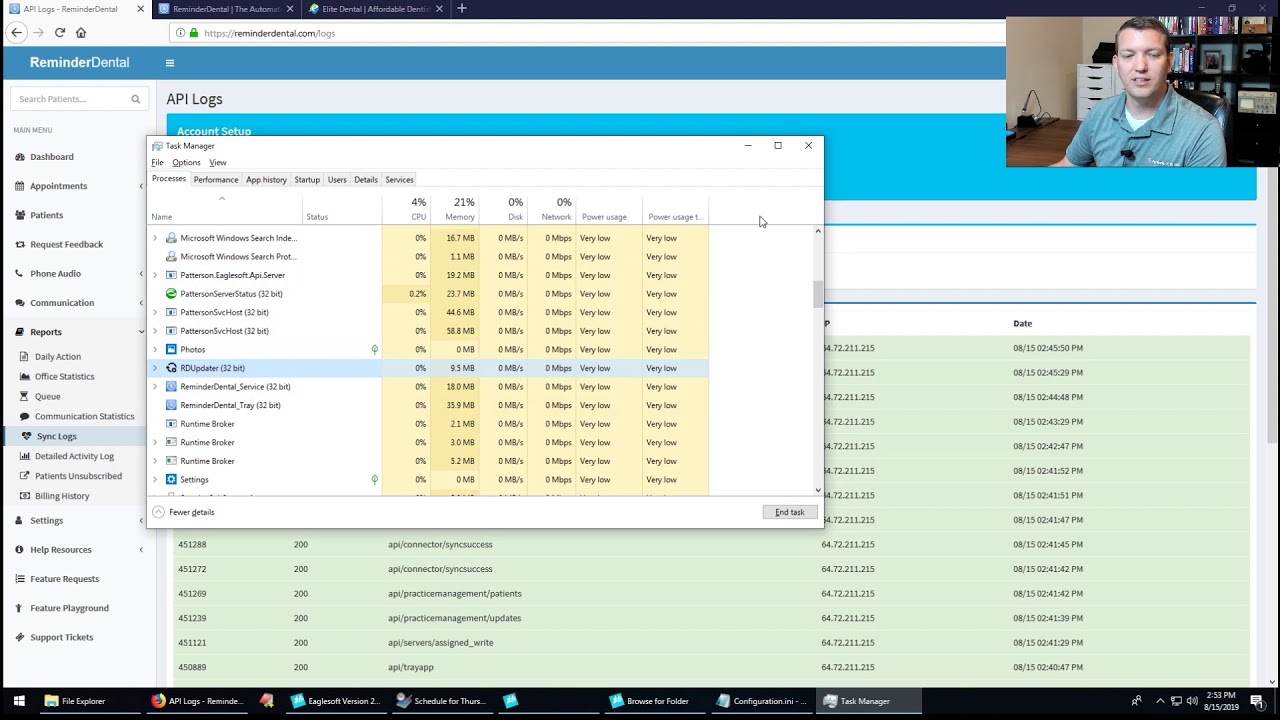Open the Office Statistics link

(x=65, y=377)
